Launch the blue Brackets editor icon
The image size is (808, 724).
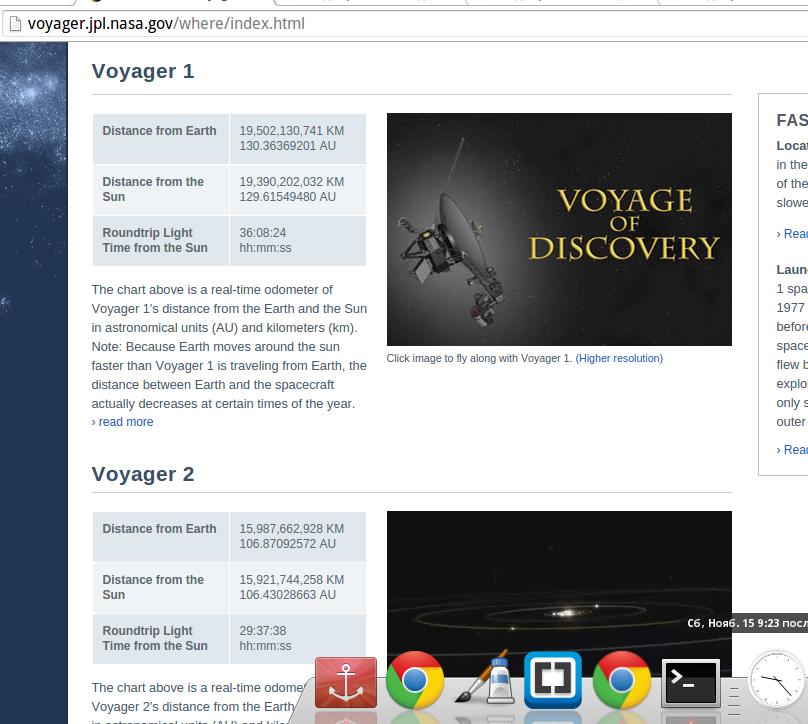coord(552,680)
